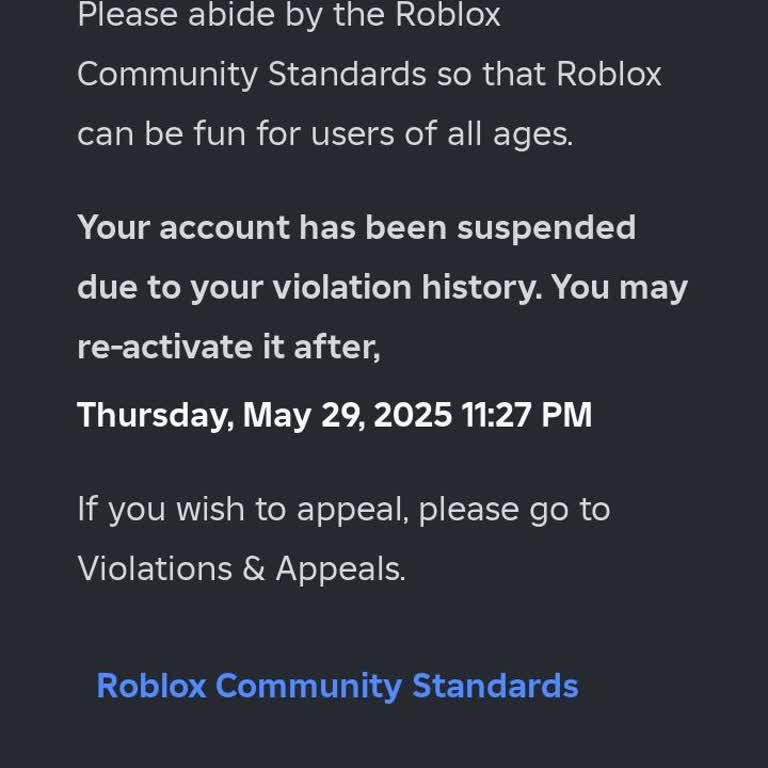
Task: Click the '11:27 PM' reactivation time
Action: [527, 414]
